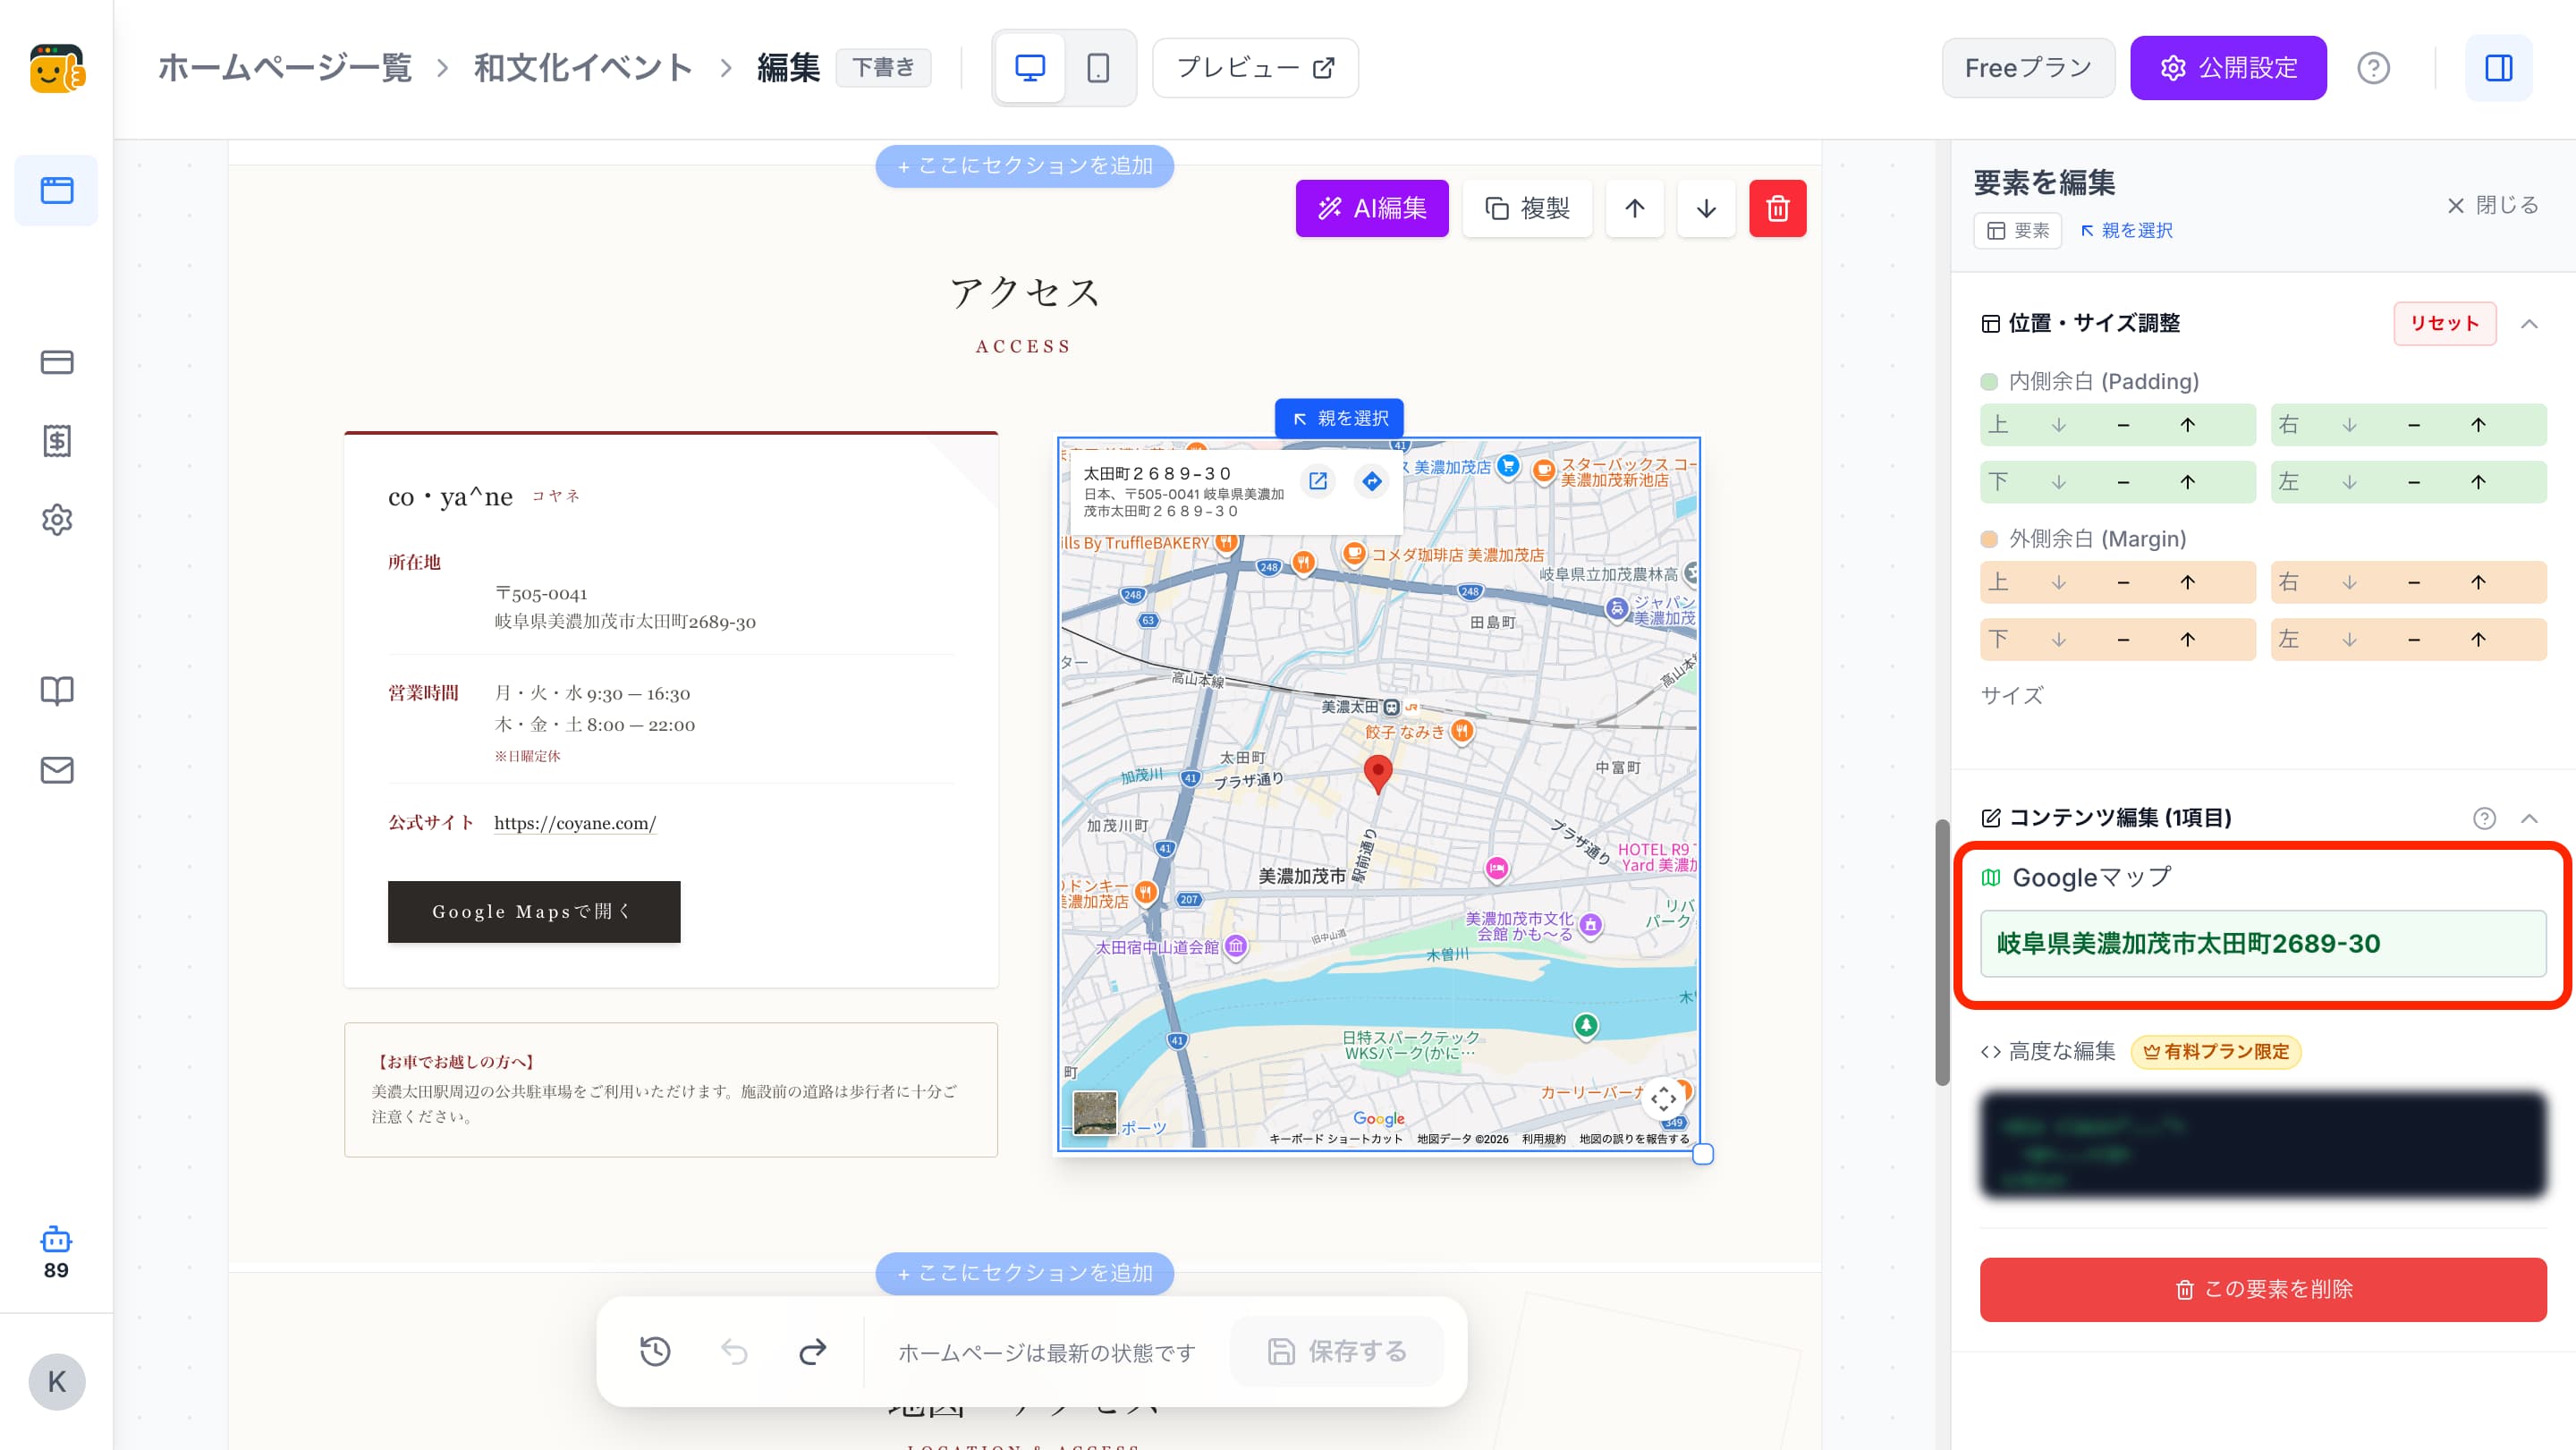This screenshot has height=1450, width=2576.
Task: Toggle the right side panel layout icon
Action: pos(2498,68)
